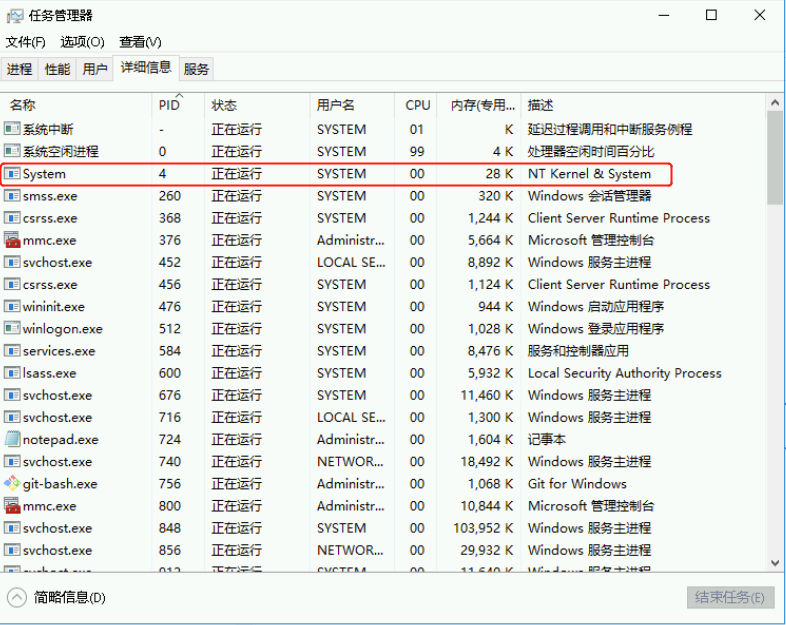
Task: Click icon of svchost.exe with PID 452
Action: 12,262
